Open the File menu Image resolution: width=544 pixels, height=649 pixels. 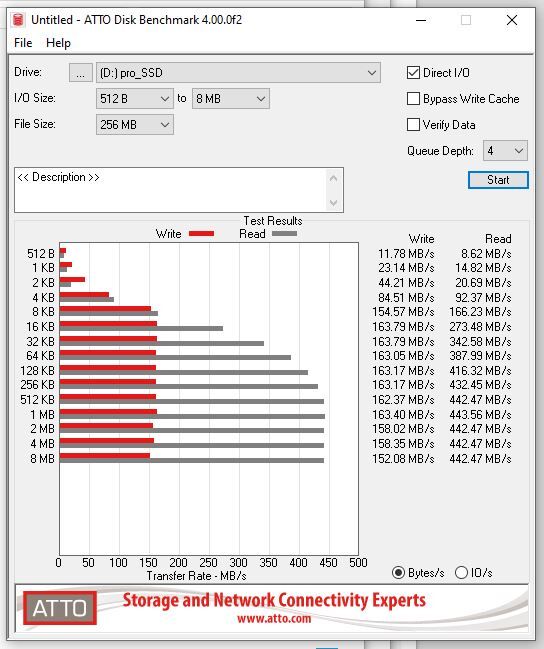(23, 43)
